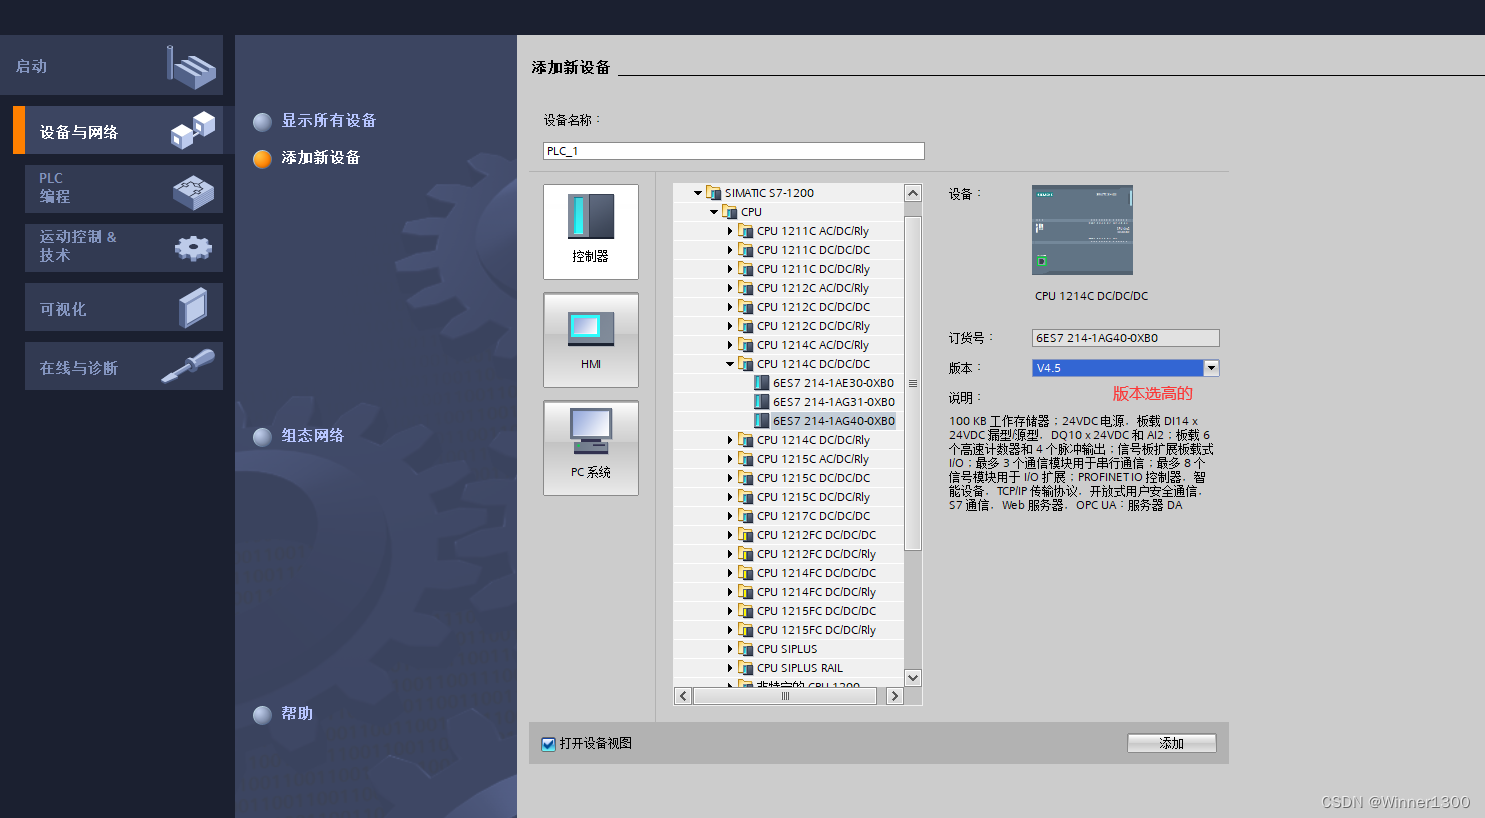This screenshot has height=818, width=1485.
Task: Click the 显示所有设备 option
Action: point(329,121)
